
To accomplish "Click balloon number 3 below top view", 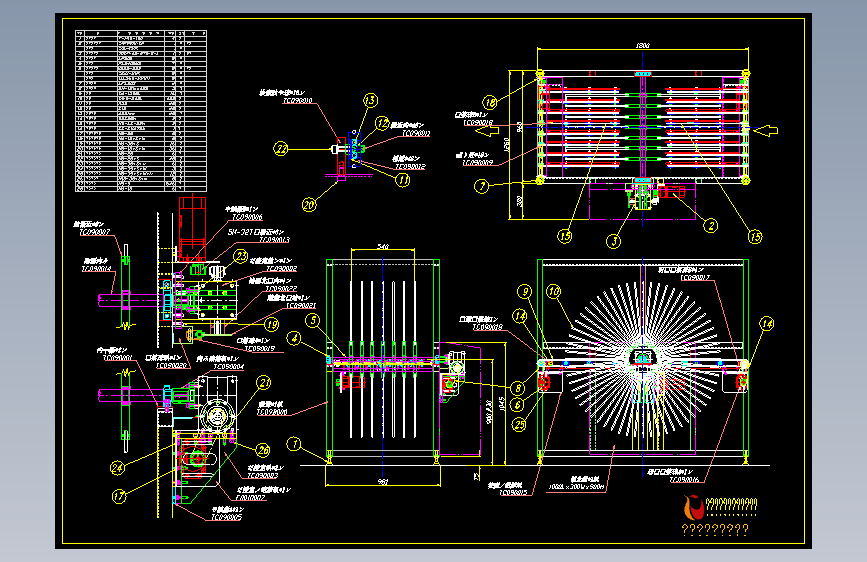I will tap(613, 241).
